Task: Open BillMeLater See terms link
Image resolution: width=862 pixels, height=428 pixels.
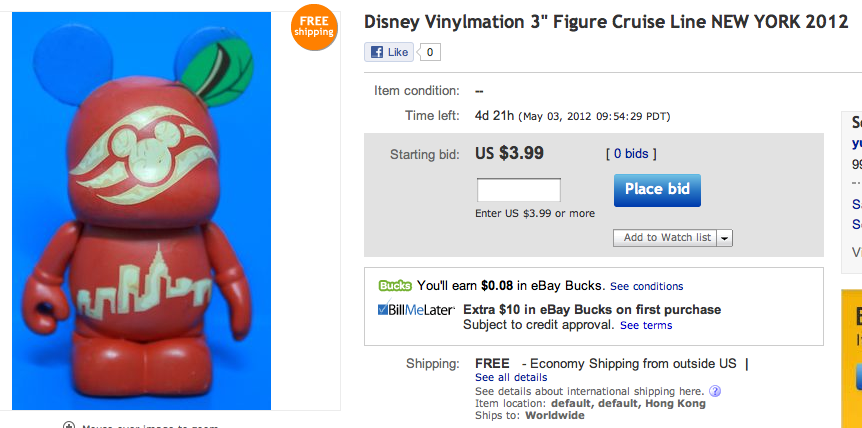Action: click(x=646, y=325)
